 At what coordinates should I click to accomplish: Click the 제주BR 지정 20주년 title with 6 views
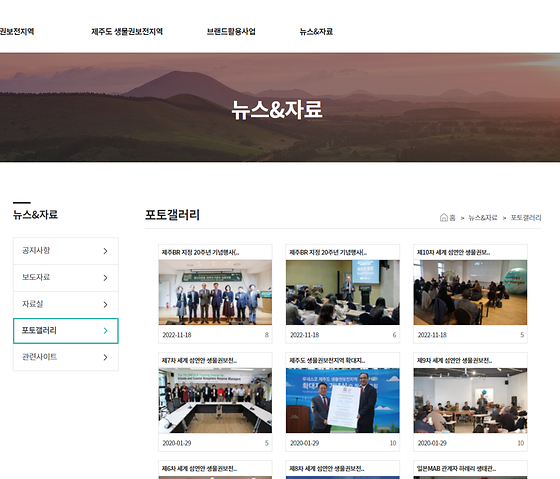pyautogui.click(x=328, y=253)
